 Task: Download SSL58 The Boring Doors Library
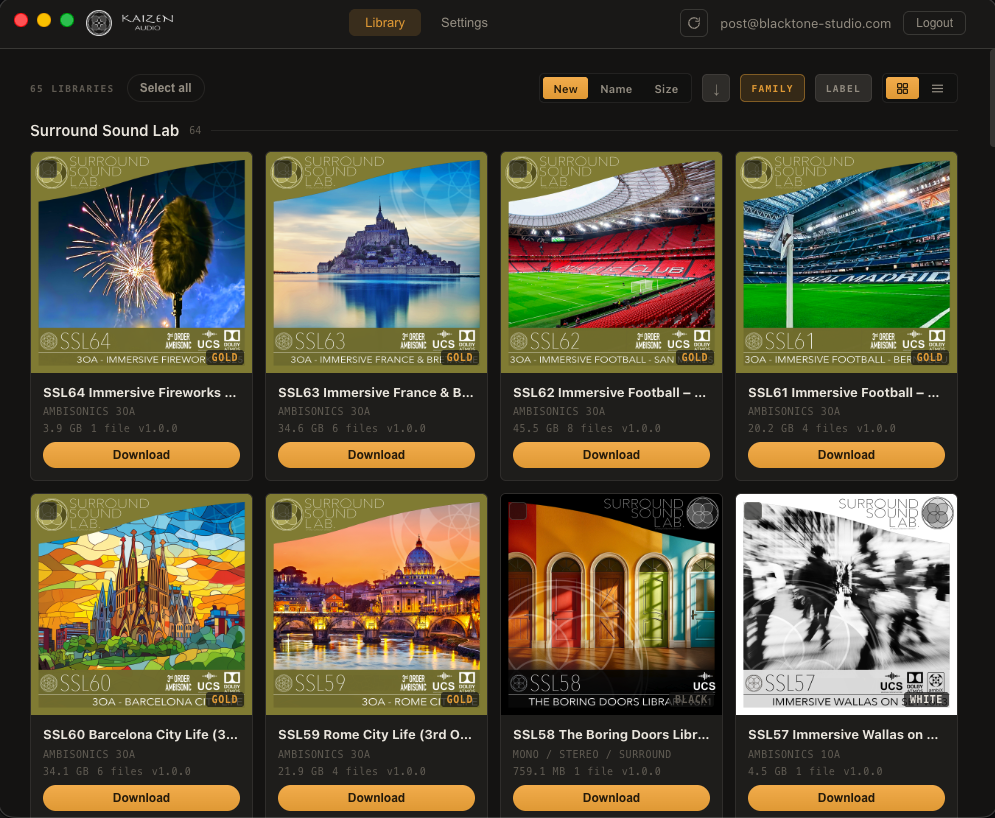[611, 798]
